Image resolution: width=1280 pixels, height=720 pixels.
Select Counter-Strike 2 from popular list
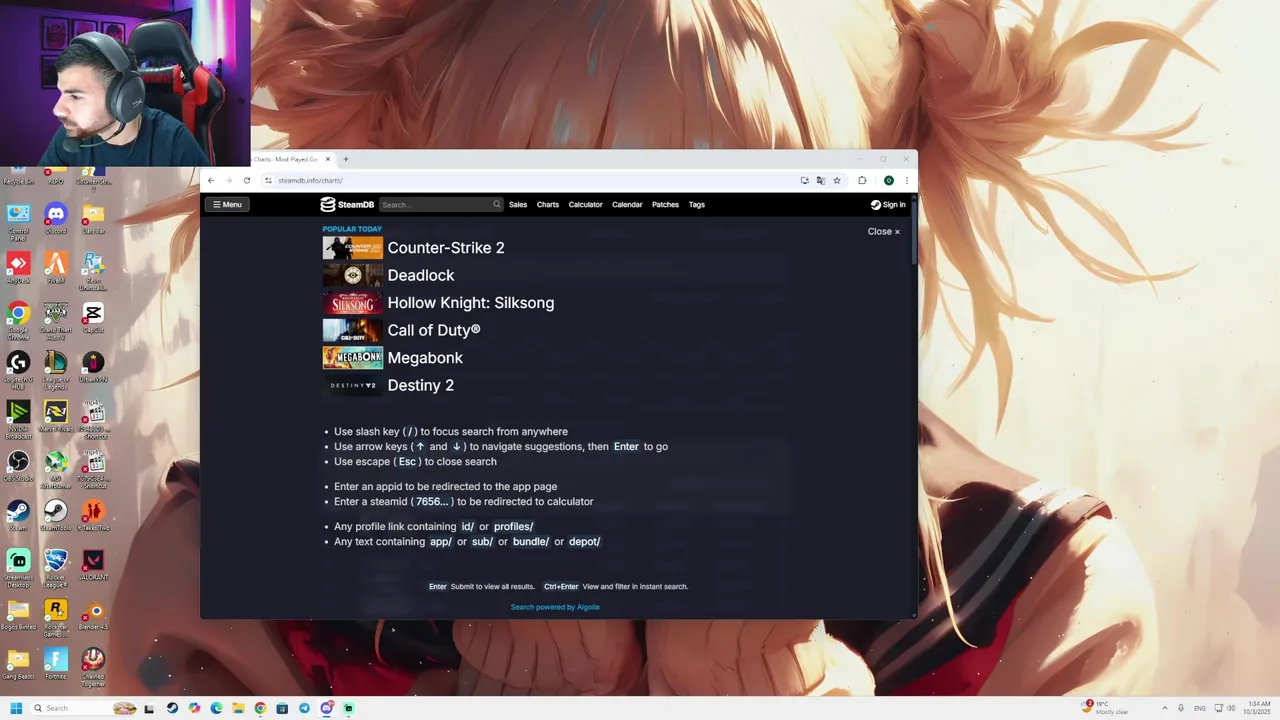446,248
